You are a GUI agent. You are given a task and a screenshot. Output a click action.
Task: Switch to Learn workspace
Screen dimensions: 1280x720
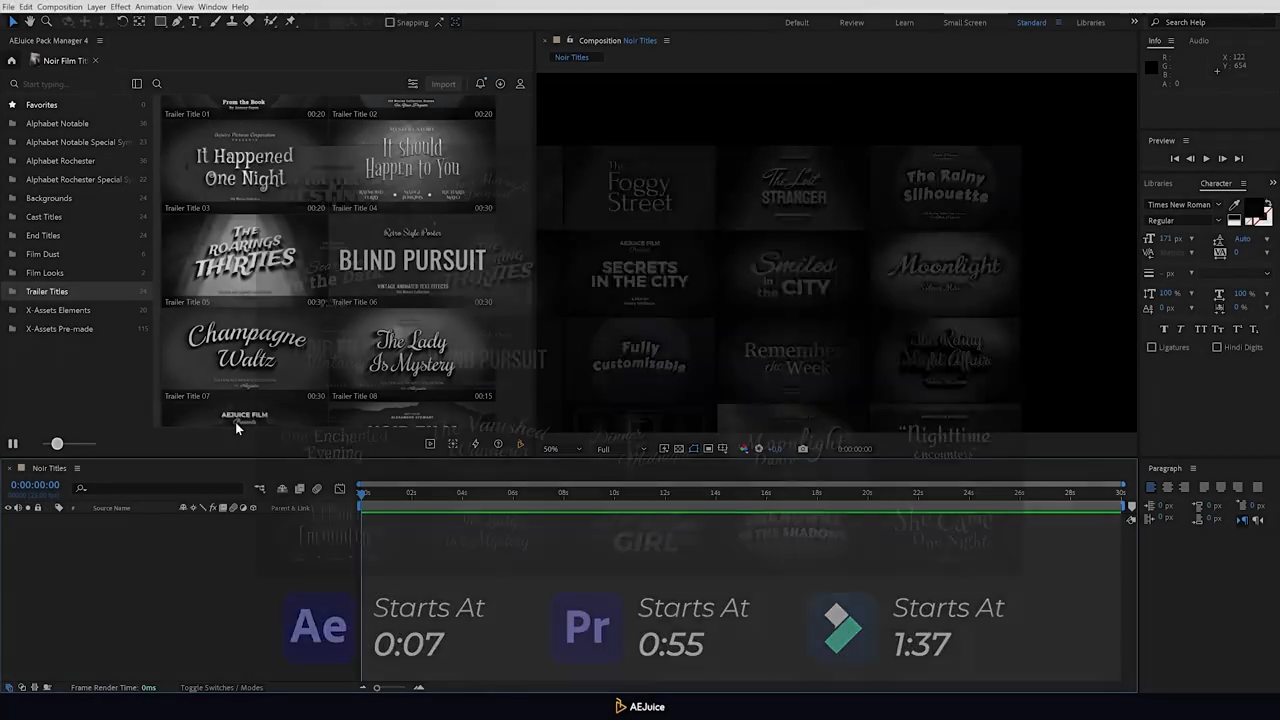(904, 22)
